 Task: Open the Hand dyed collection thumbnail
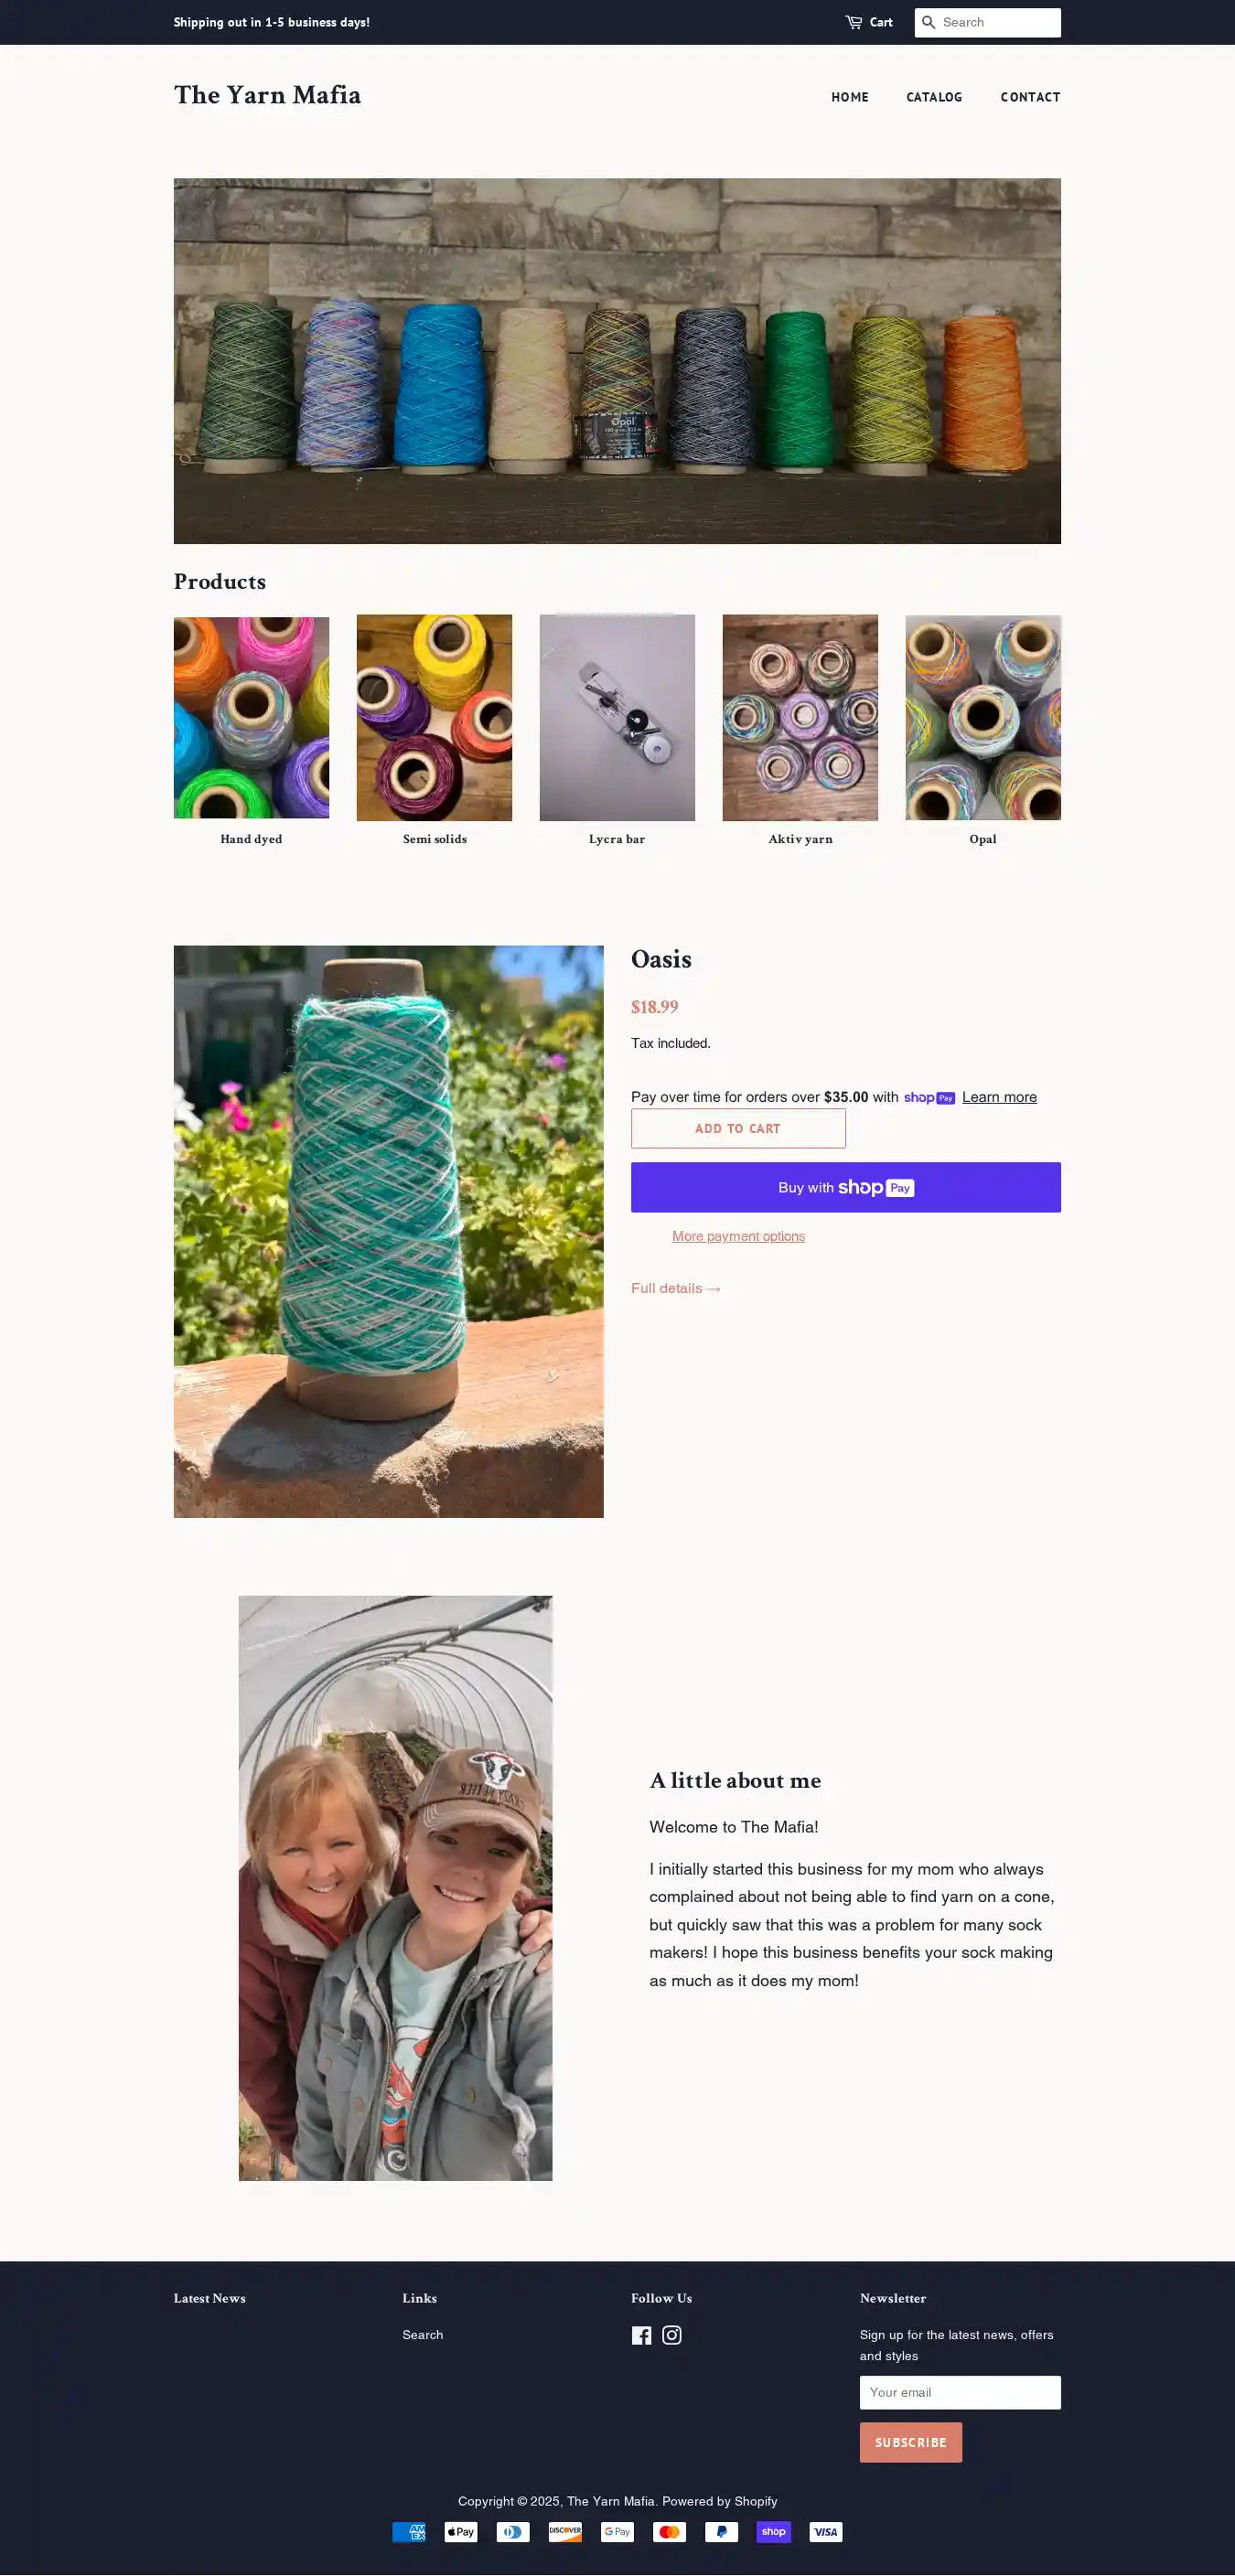point(251,717)
